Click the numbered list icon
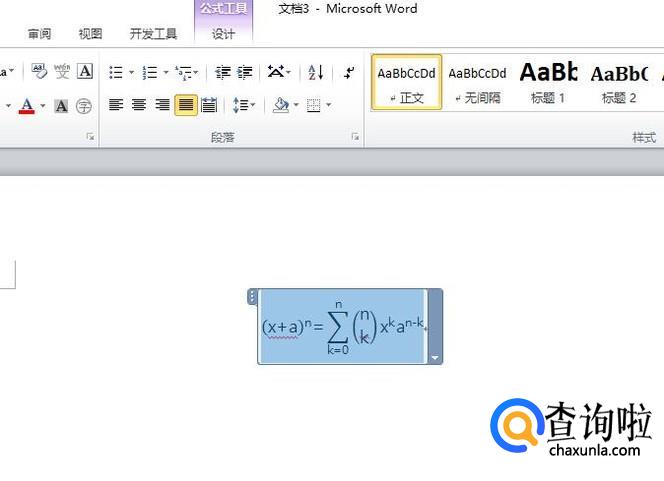Viewport: 664px width, 481px height. coord(150,72)
